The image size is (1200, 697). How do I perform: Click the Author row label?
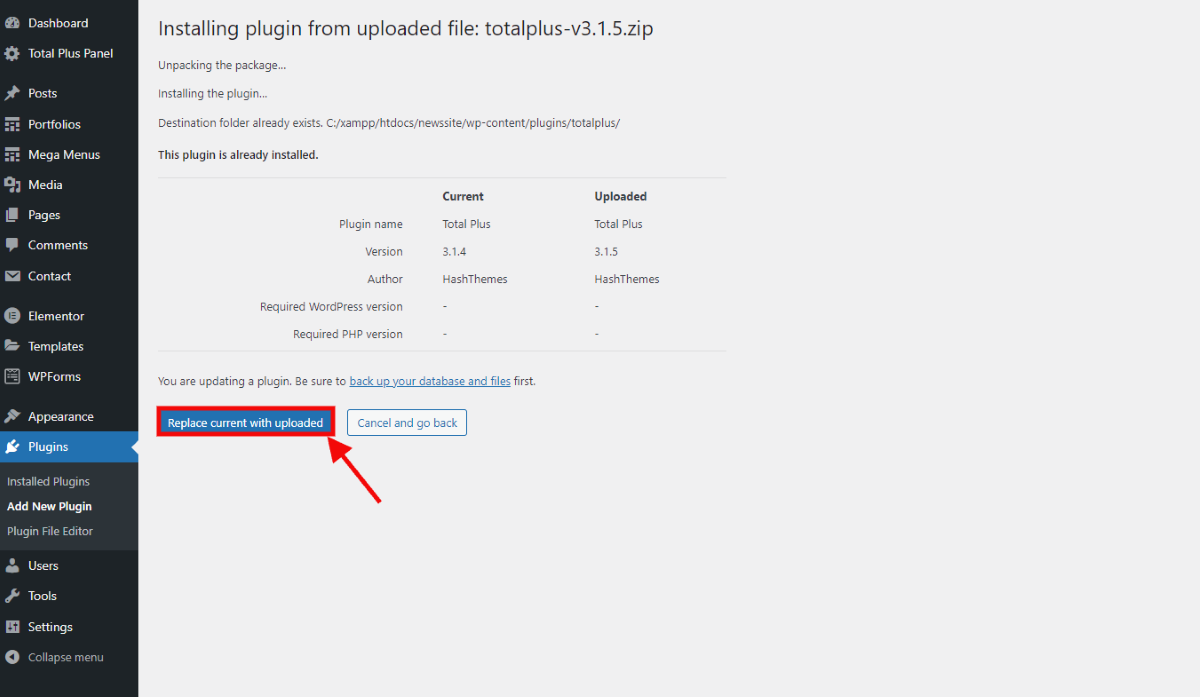click(385, 279)
